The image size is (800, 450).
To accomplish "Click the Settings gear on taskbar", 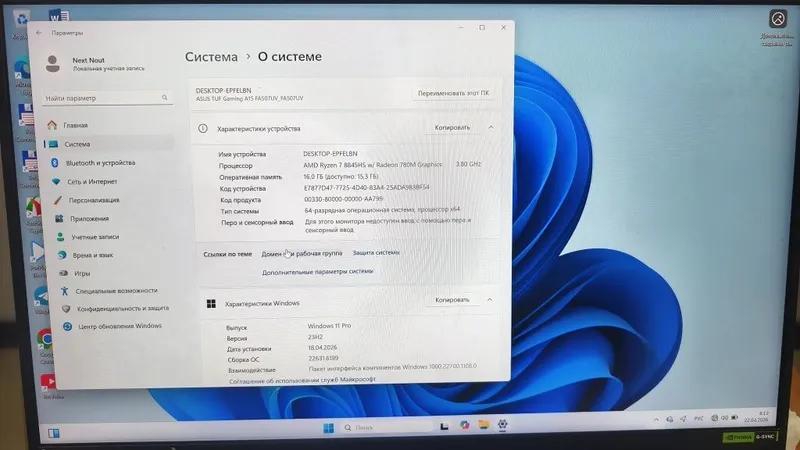I will (x=503, y=424).
